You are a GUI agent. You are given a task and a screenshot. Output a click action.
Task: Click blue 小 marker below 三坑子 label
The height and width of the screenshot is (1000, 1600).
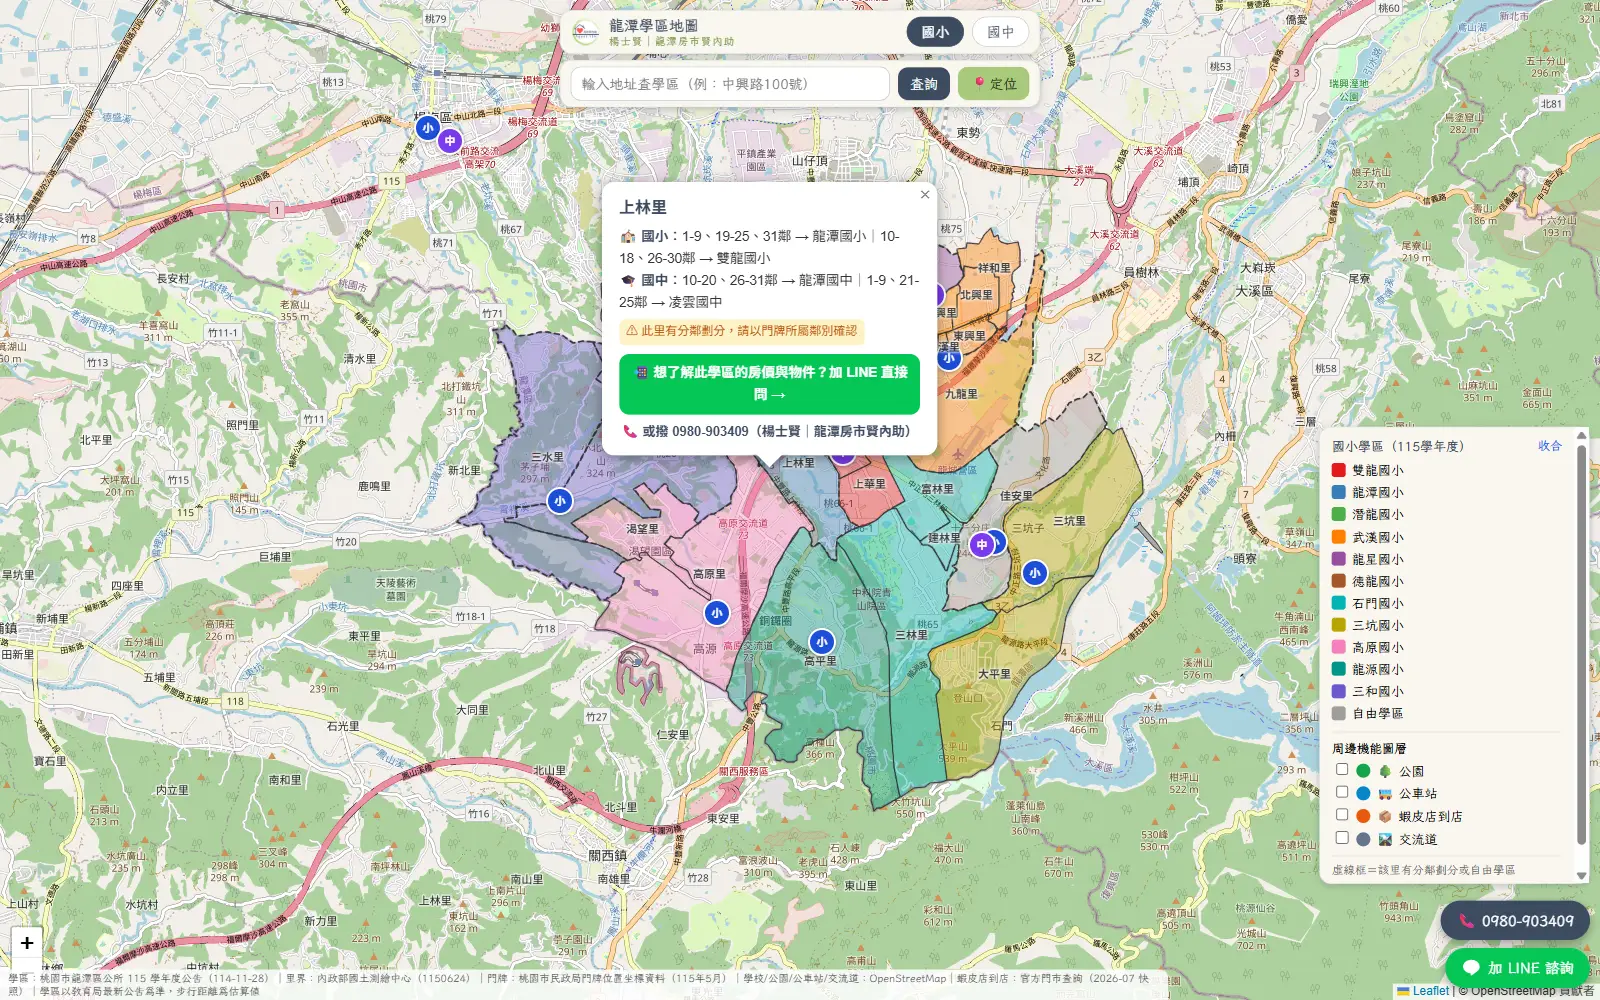tap(1035, 573)
